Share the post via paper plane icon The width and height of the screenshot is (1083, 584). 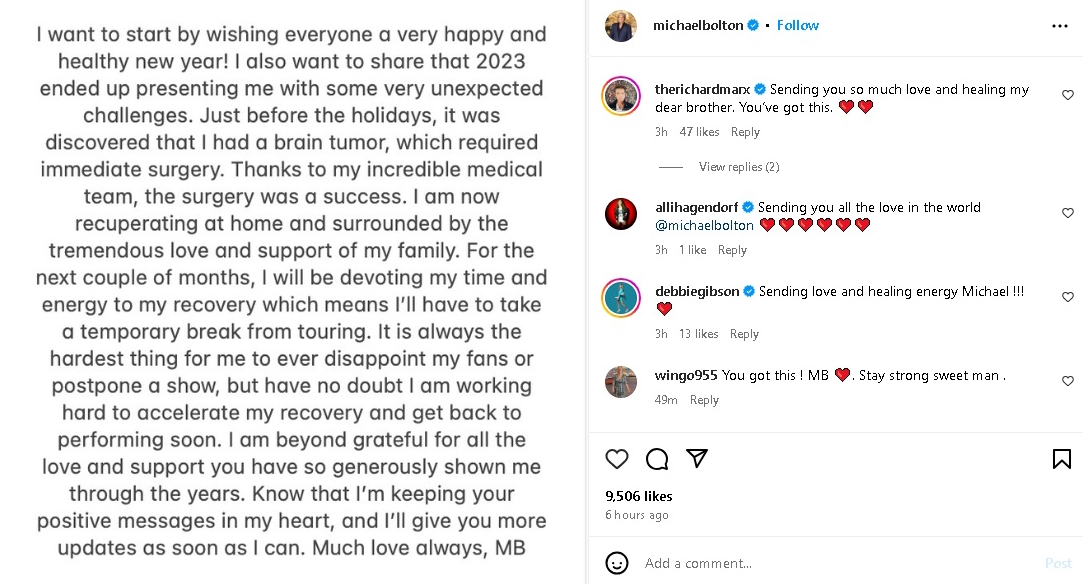(697, 459)
